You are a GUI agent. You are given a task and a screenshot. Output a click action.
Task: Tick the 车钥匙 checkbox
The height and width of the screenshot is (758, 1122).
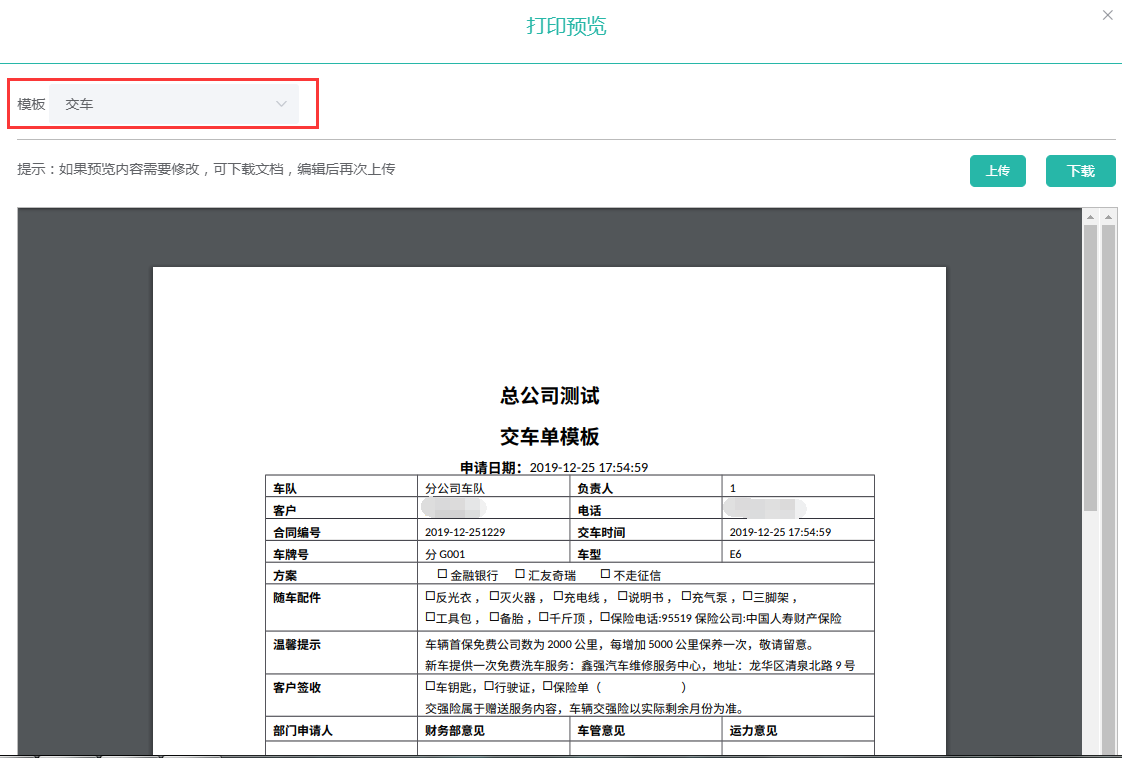point(430,687)
